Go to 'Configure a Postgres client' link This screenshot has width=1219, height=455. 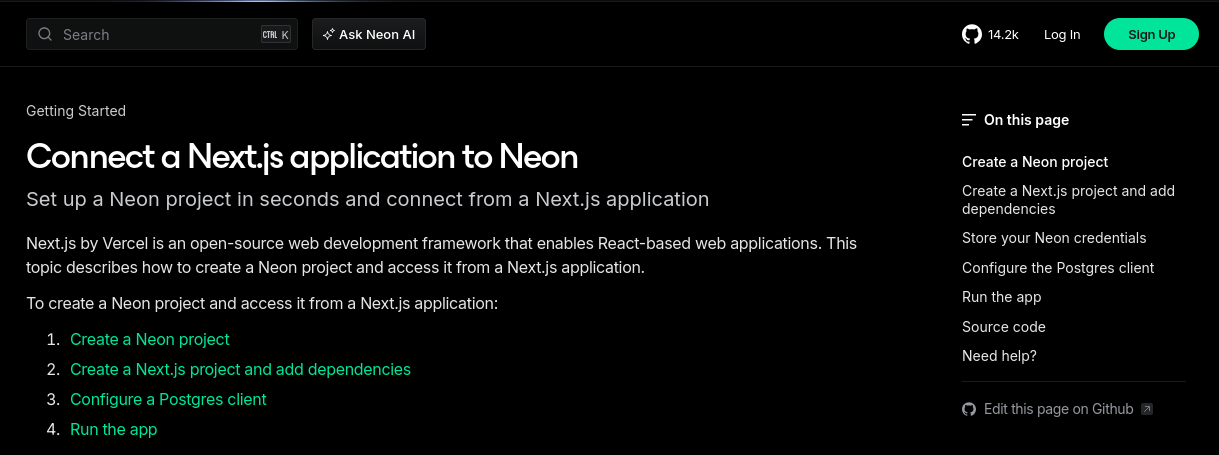tap(168, 399)
